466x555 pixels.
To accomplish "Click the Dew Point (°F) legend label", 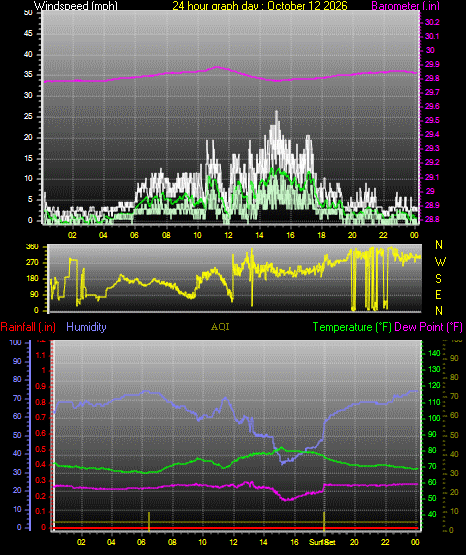I will (428, 327).
